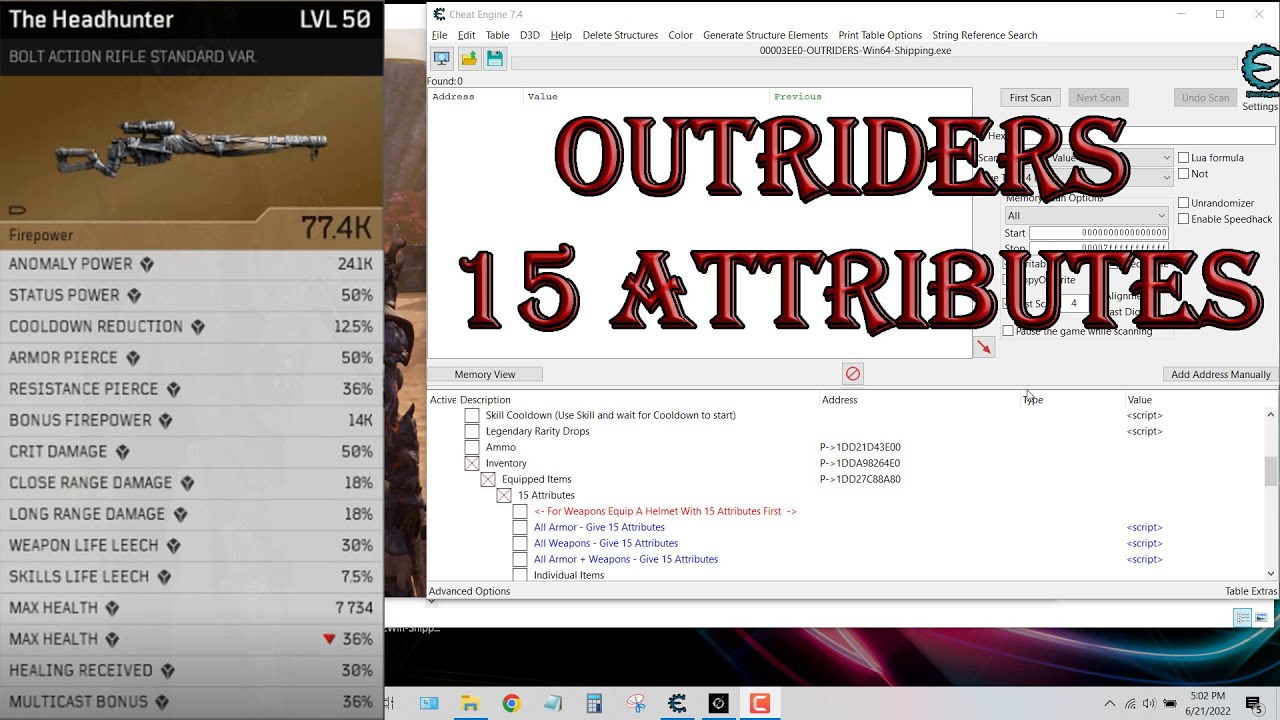
Task: Click the diamond icon beside CRIT DAMAGE
Action: click(122, 452)
